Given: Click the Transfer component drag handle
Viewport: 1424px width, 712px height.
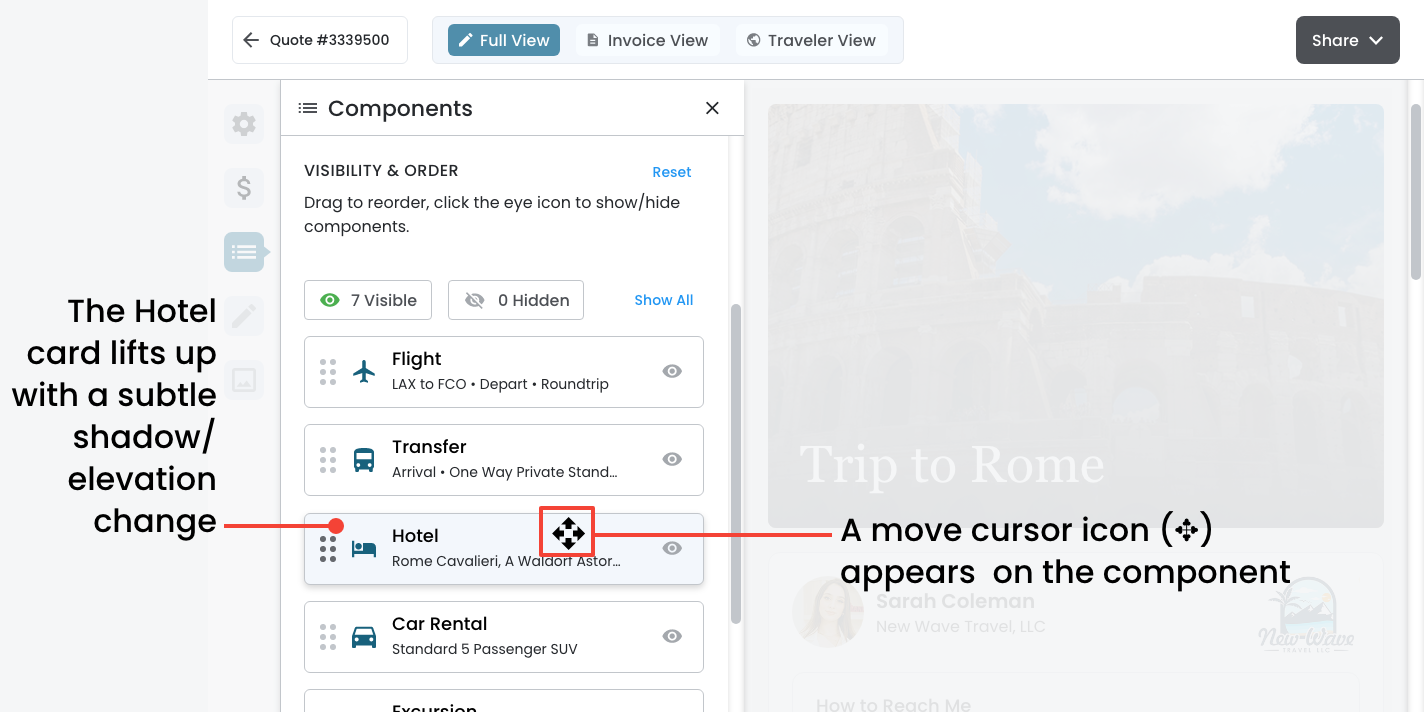Looking at the screenshot, I should (x=328, y=460).
